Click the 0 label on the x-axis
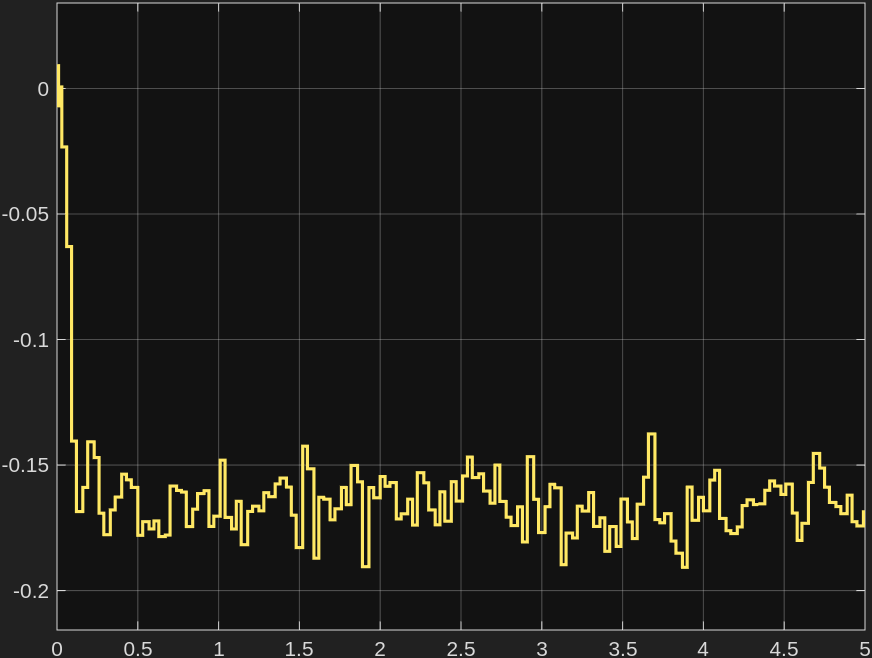The height and width of the screenshot is (658, 872). pyautogui.click(x=57, y=647)
